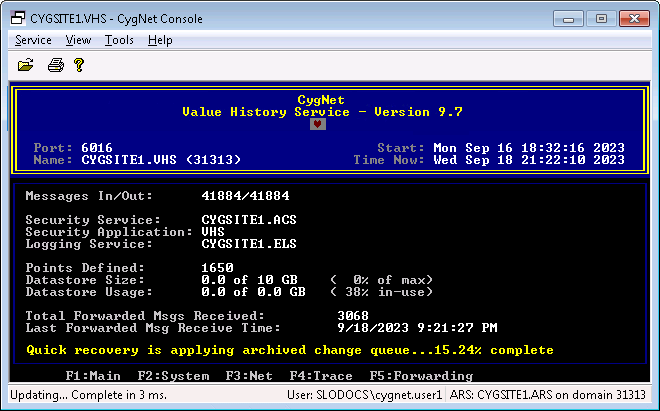This screenshot has width=660, height=411.
Task: Select the F2:System screen option
Action: tap(173, 376)
